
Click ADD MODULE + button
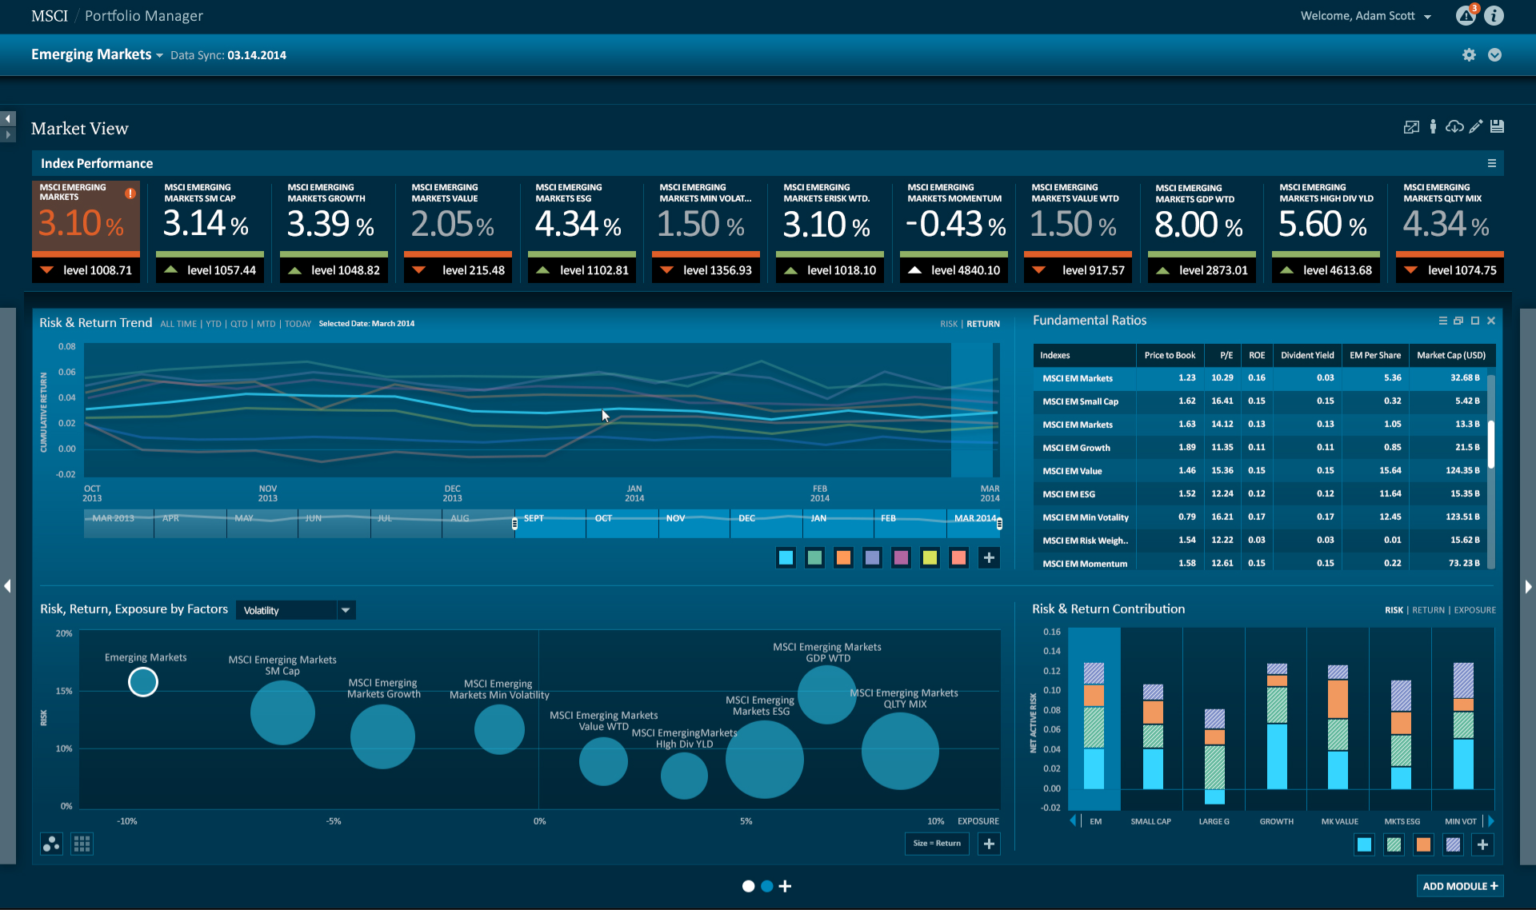[x=1460, y=886]
